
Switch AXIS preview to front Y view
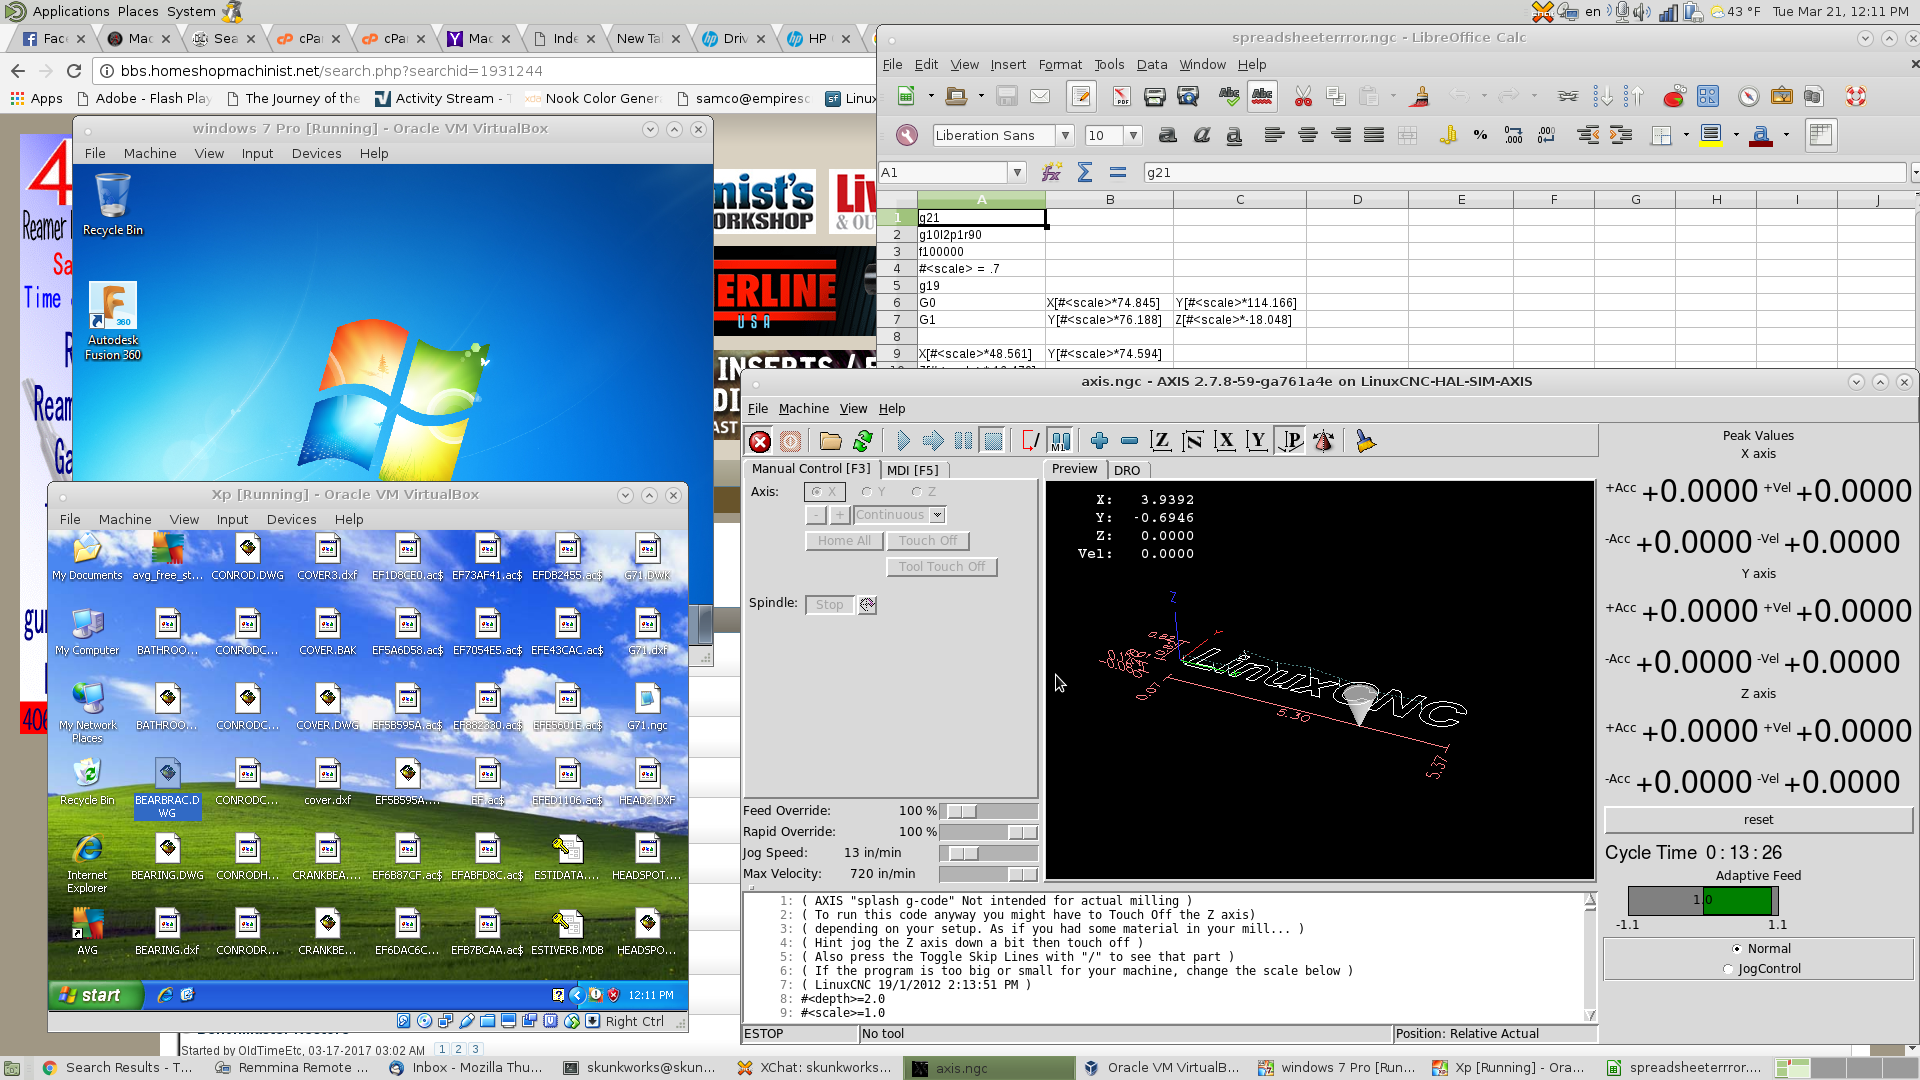point(1257,441)
